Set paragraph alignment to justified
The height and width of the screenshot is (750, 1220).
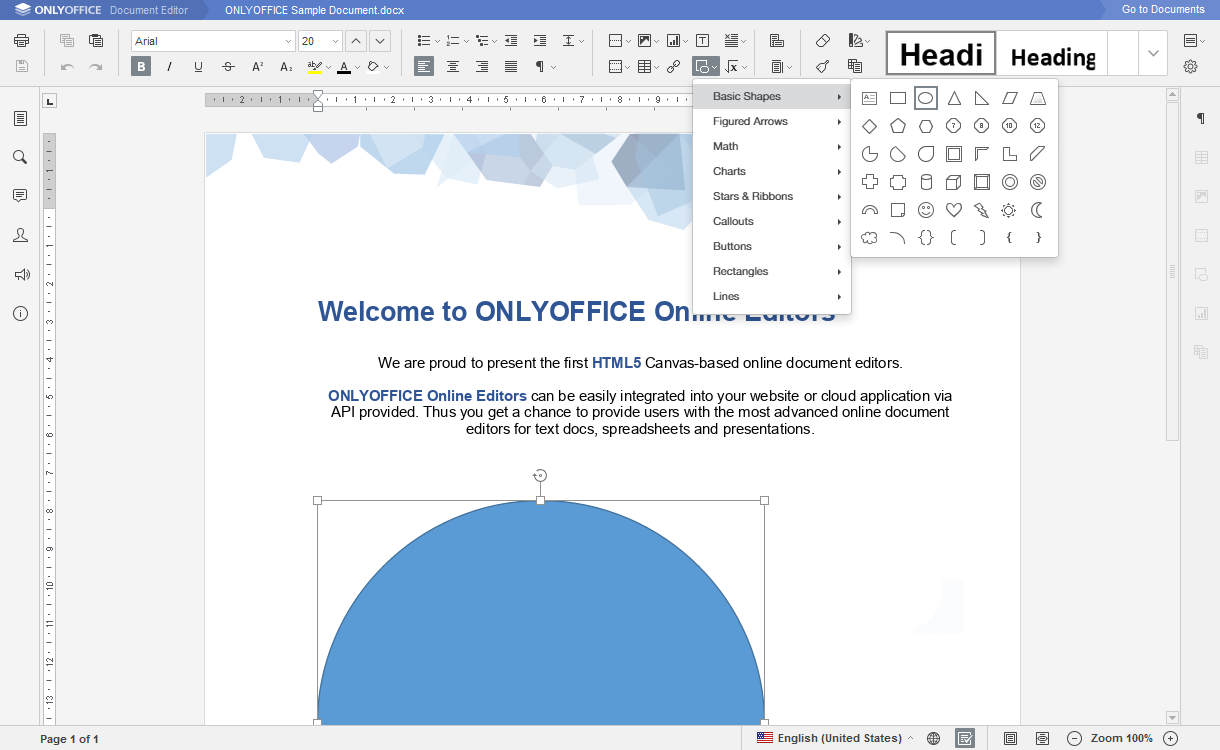511,67
